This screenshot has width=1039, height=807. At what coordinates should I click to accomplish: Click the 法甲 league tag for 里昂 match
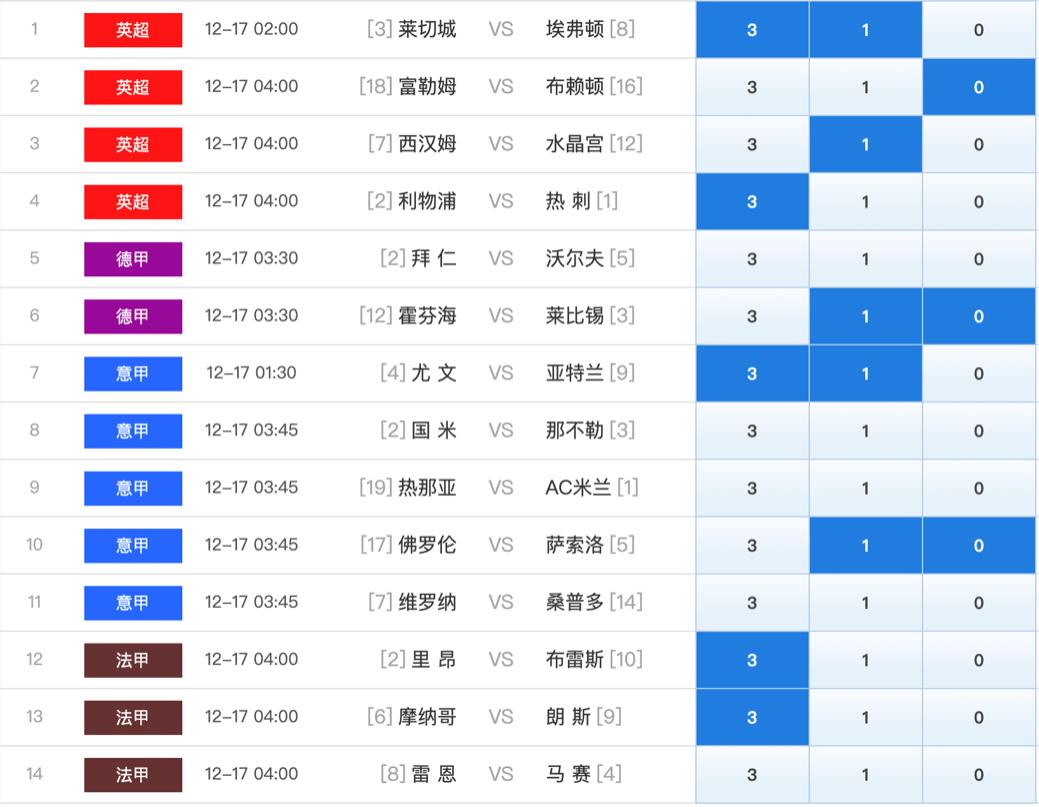[133, 660]
